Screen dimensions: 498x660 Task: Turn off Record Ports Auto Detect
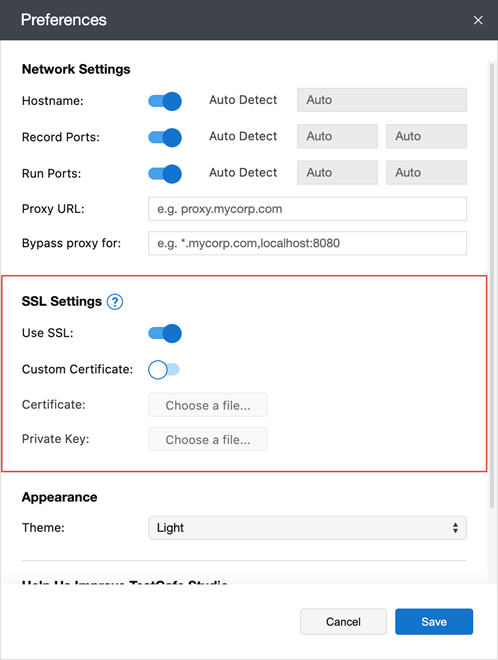click(x=165, y=138)
